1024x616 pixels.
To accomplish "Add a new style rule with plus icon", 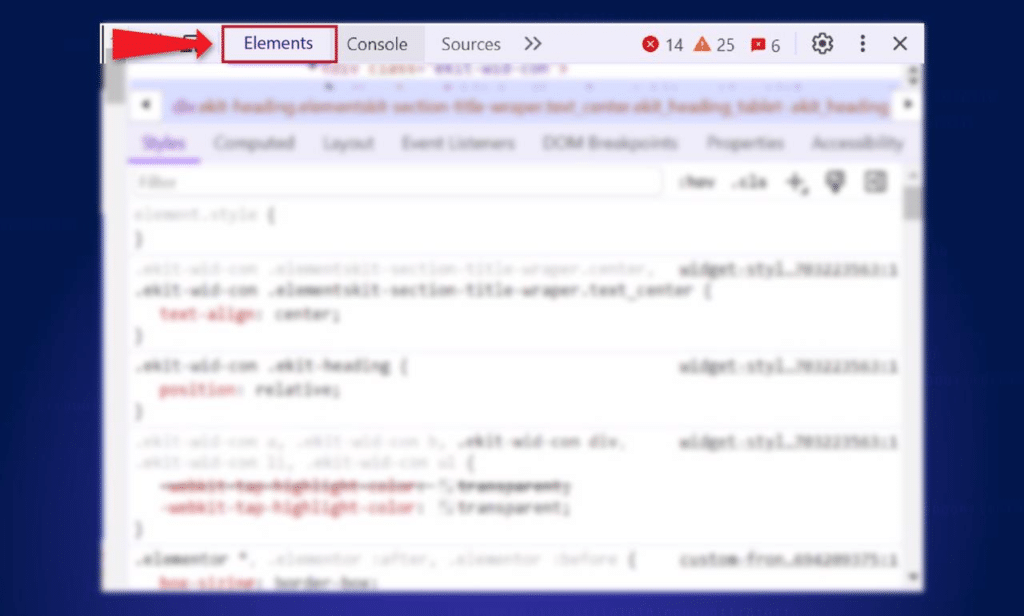I will click(797, 182).
